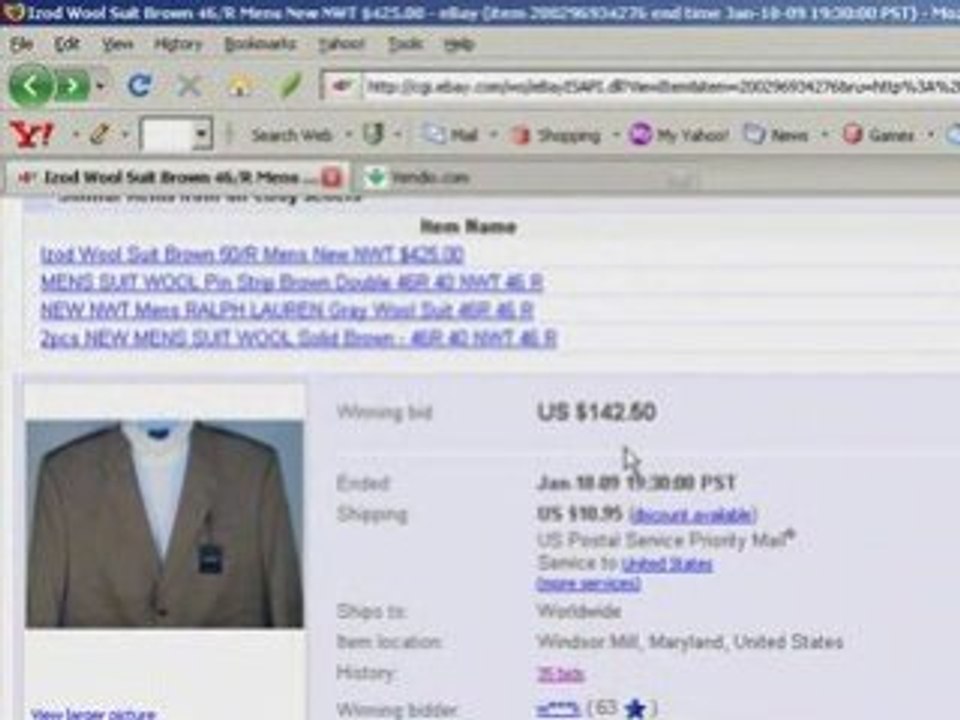
Task: Click the green pencil toolbar icon
Action: tap(290, 85)
